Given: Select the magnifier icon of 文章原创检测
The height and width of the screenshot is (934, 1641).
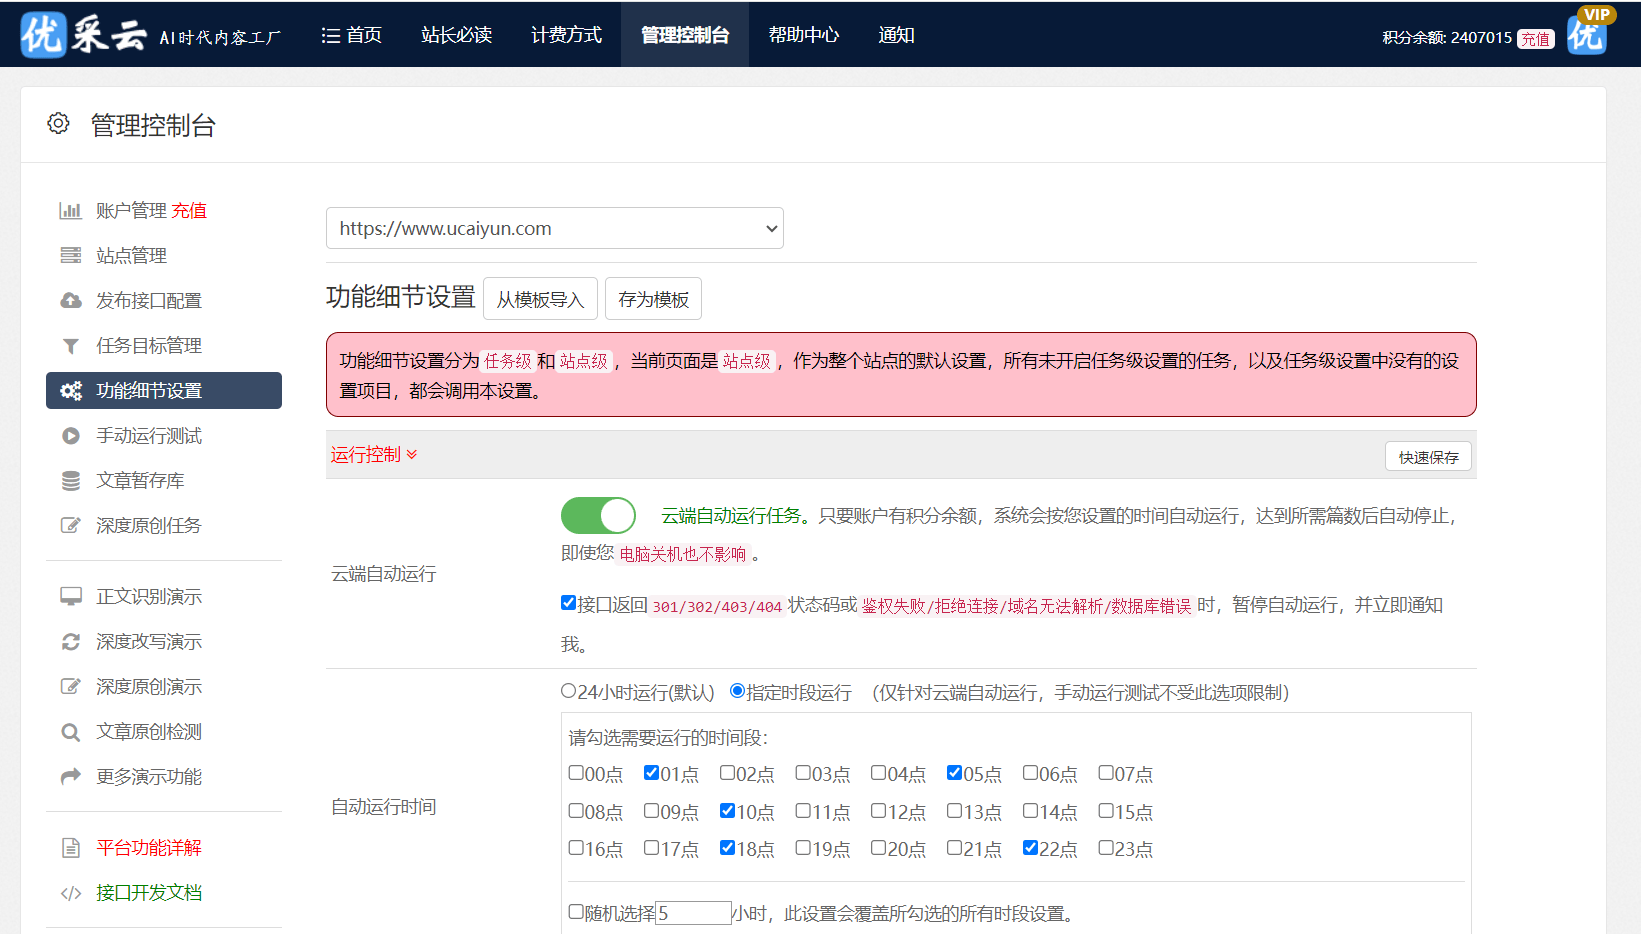Looking at the screenshot, I should [70, 731].
